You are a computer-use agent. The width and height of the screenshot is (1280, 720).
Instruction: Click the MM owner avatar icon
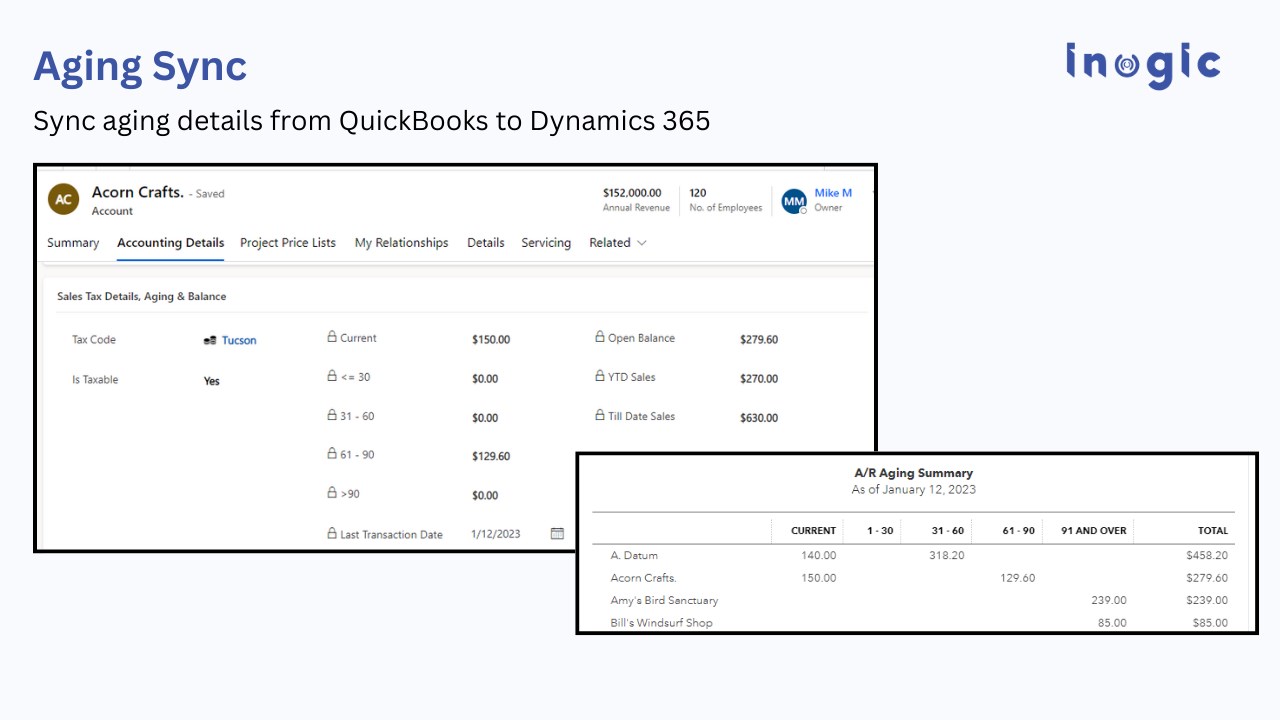794,201
